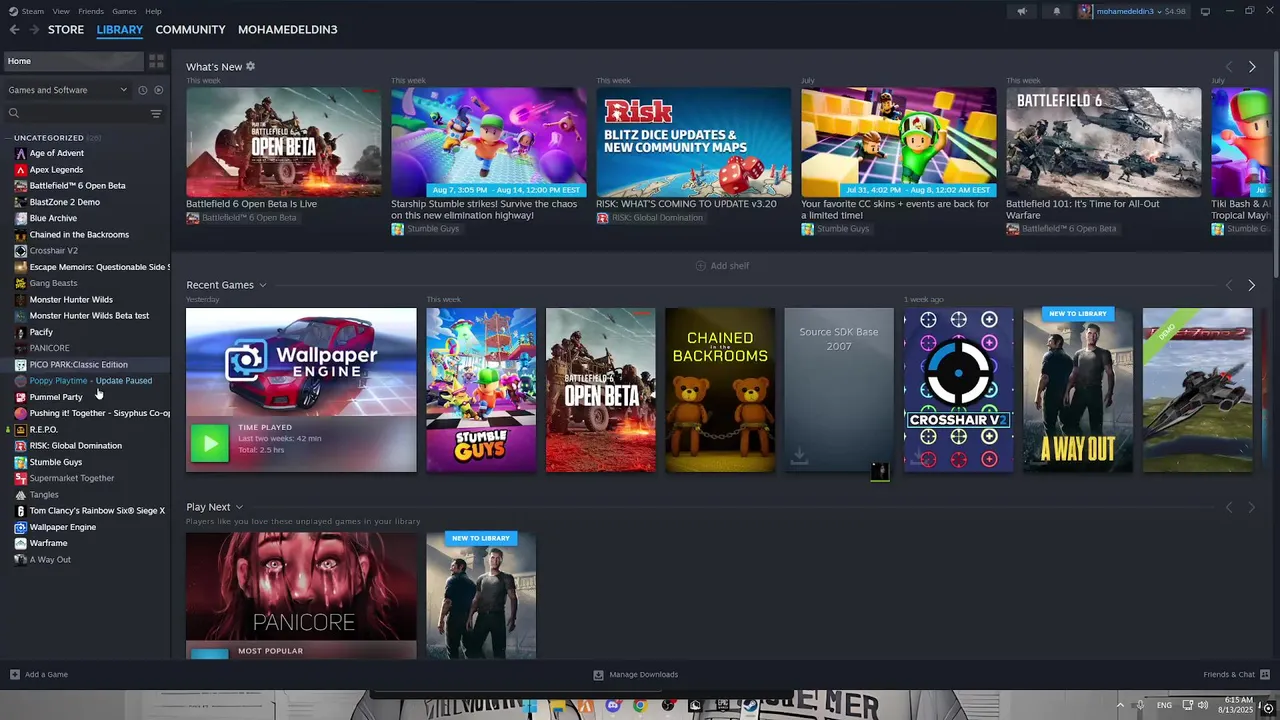Open Crosshair V2 recent game cover
Image resolution: width=1280 pixels, height=720 pixels.
click(x=958, y=390)
